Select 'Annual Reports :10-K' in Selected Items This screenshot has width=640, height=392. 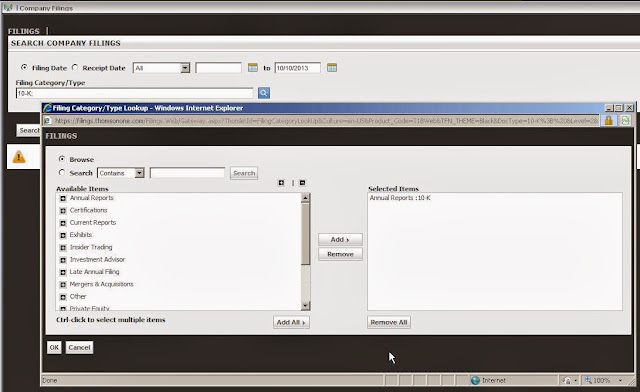pyautogui.click(x=400, y=198)
